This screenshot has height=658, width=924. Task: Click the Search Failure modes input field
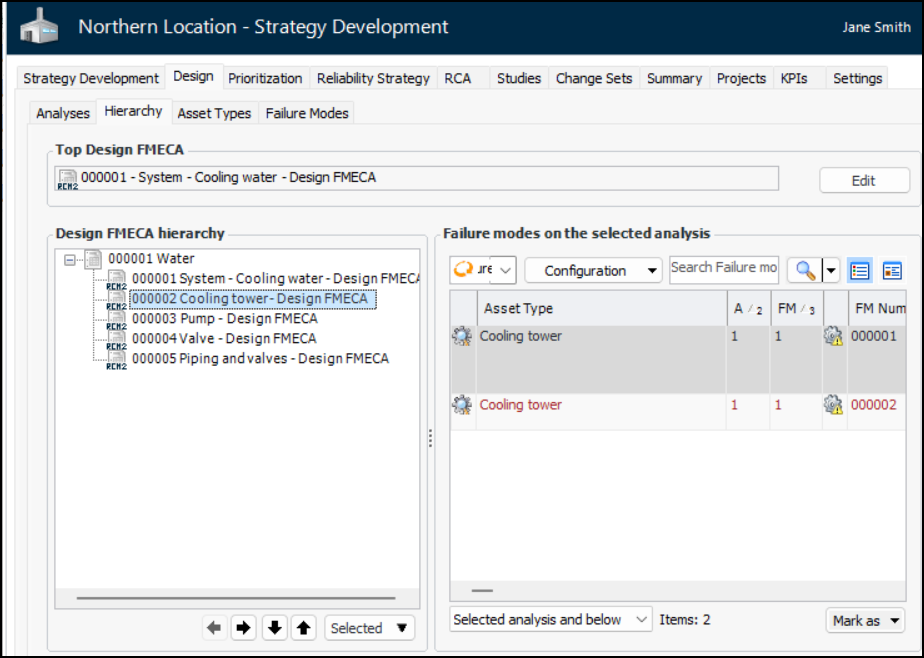point(723,268)
